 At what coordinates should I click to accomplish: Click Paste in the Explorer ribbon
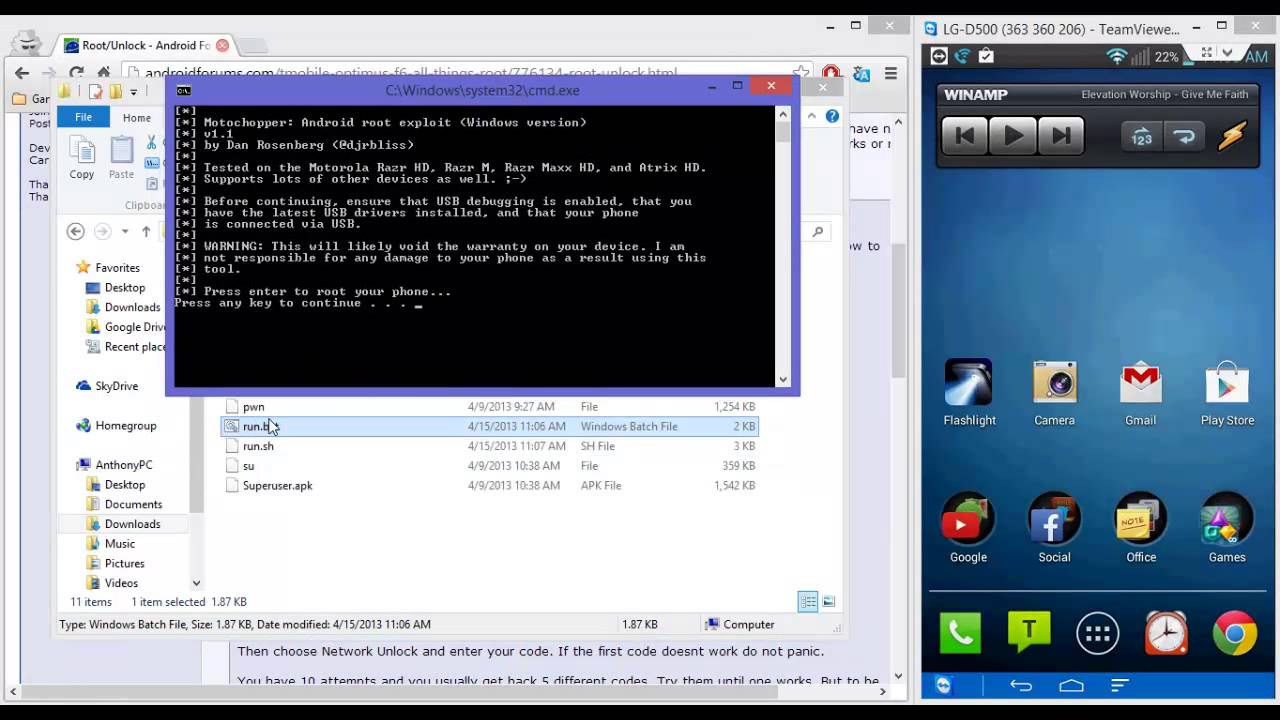tap(121, 158)
